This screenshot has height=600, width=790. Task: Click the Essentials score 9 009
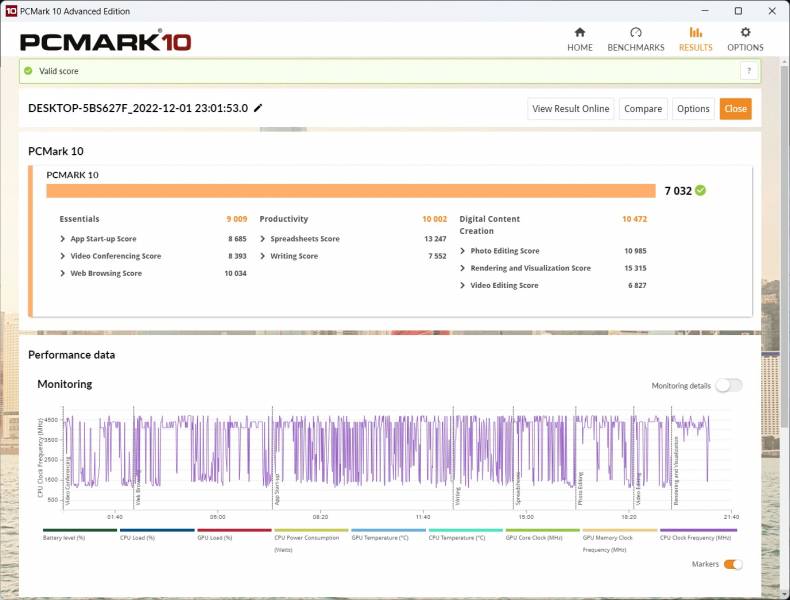coord(237,219)
